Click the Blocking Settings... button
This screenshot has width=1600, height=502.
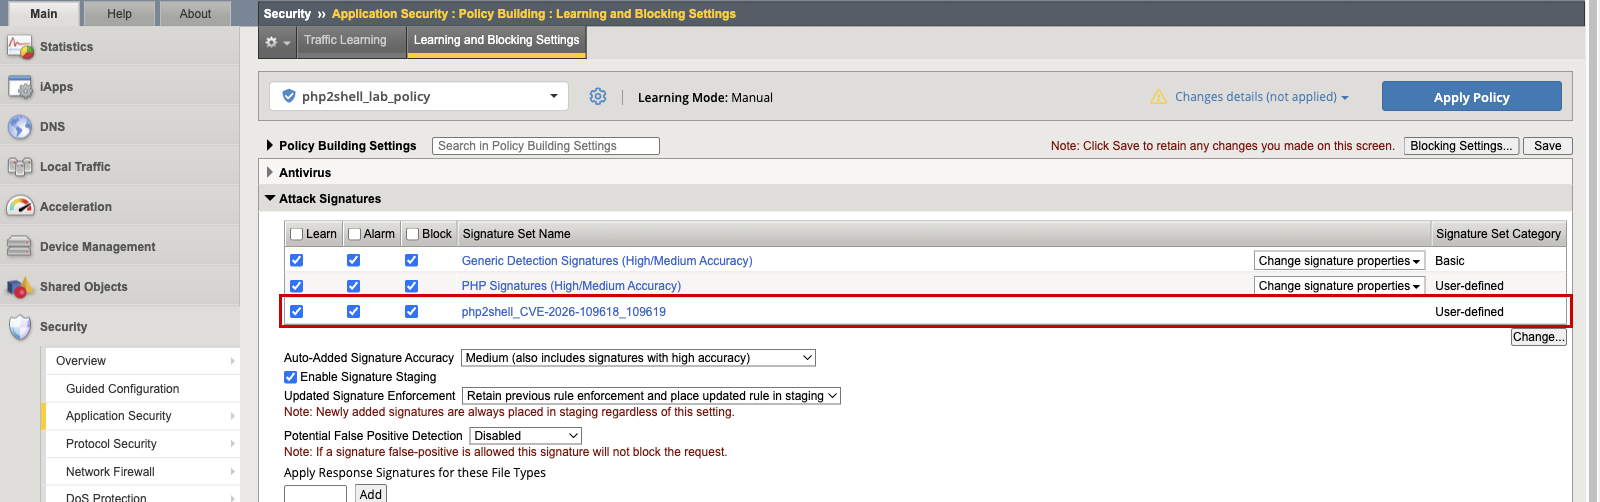pyautogui.click(x=1461, y=146)
